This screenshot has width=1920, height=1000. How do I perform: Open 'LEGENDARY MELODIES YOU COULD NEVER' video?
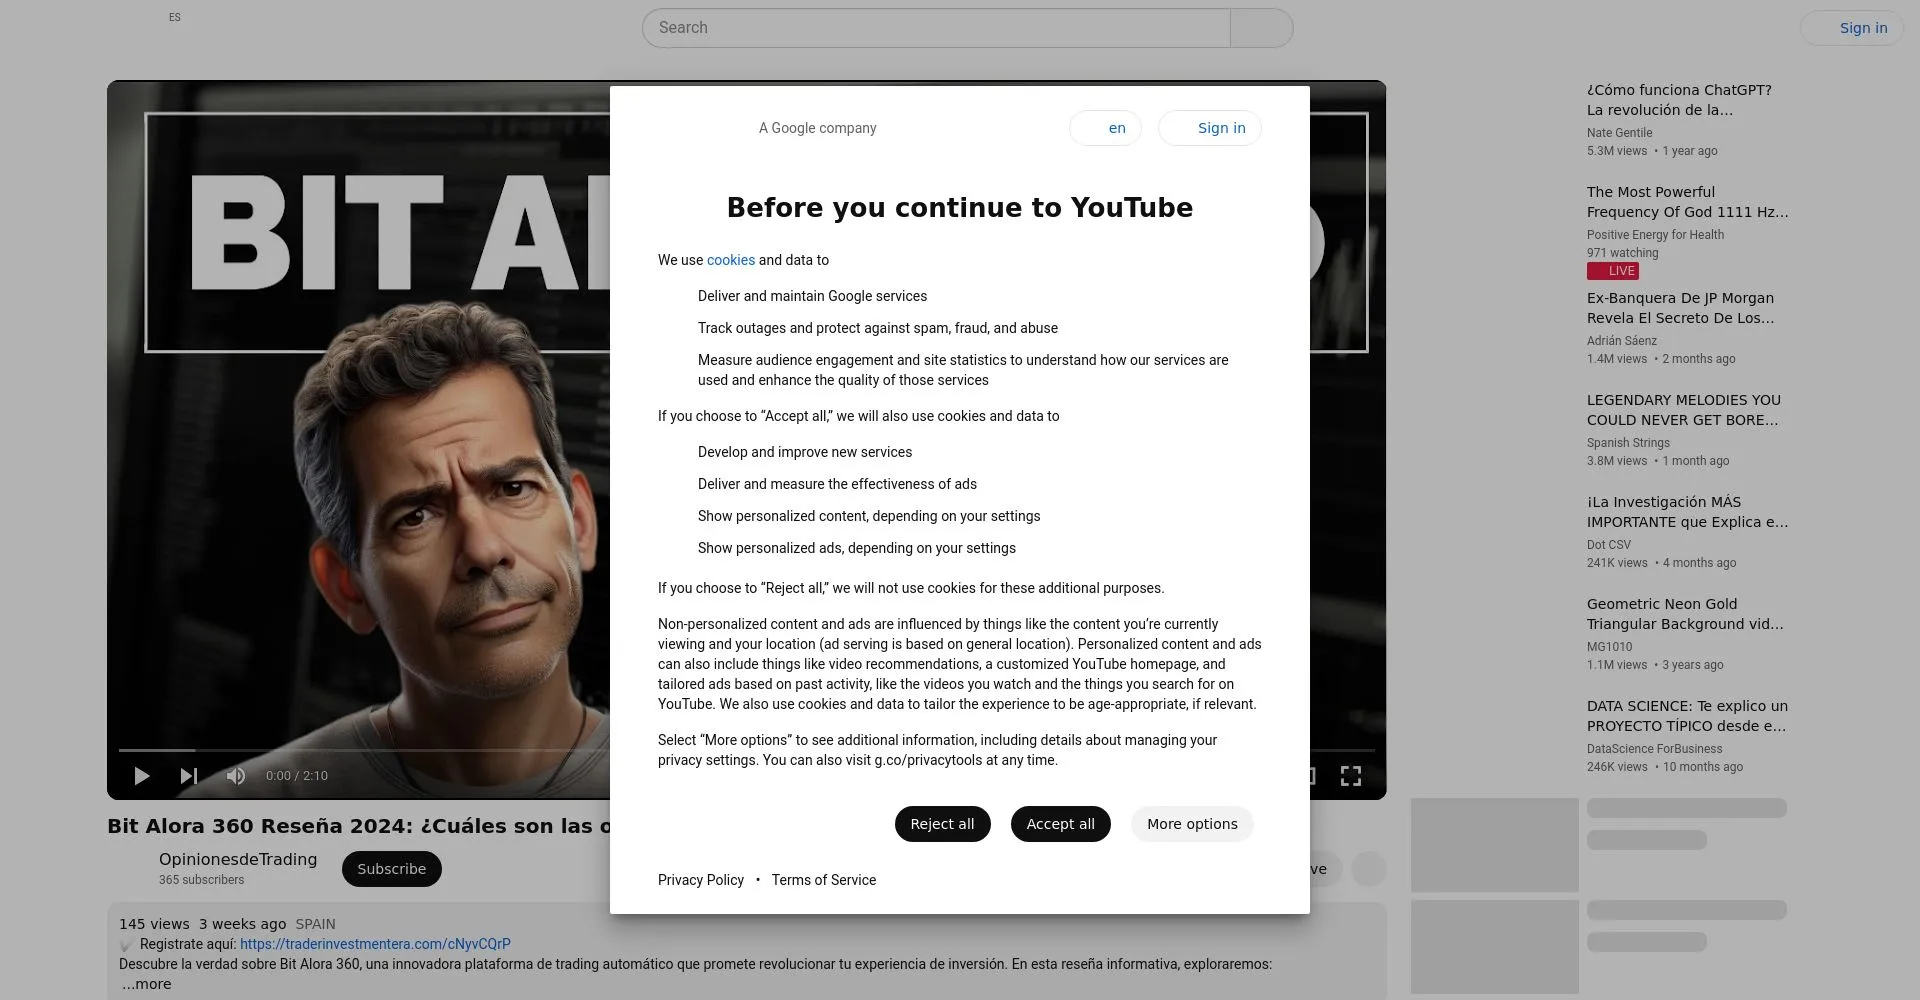(1684, 410)
